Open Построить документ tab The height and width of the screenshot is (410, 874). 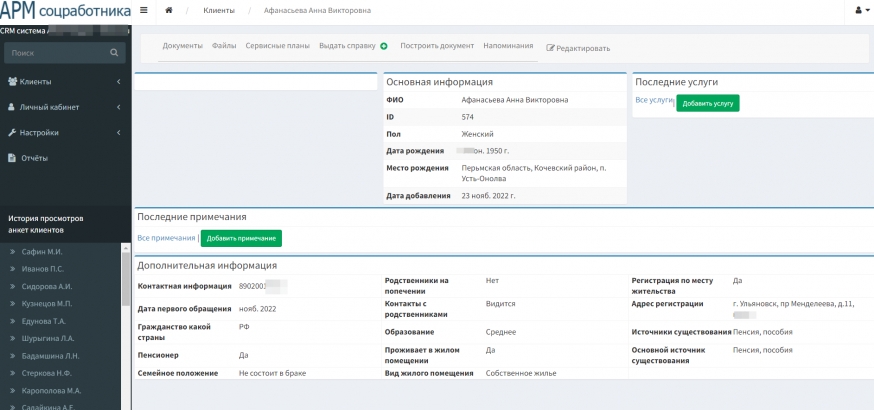tap(437, 46)
